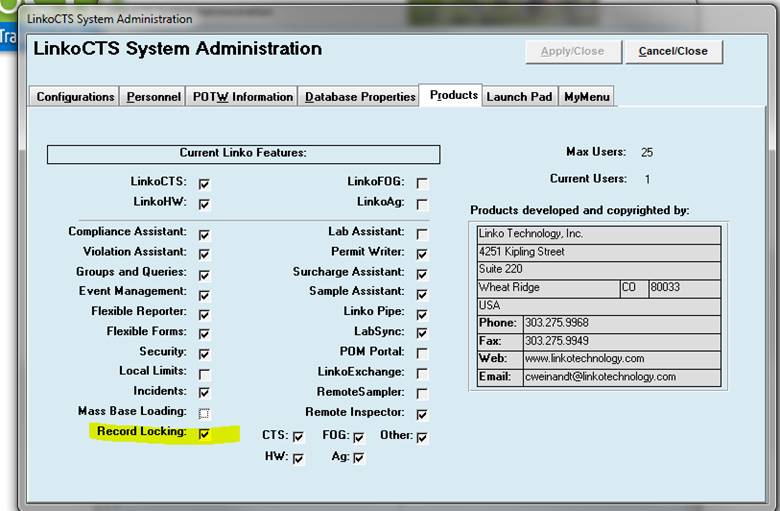The image size is (780, 511).
Task: Toggle the CTS record locking checkbox
Action: 298,436
